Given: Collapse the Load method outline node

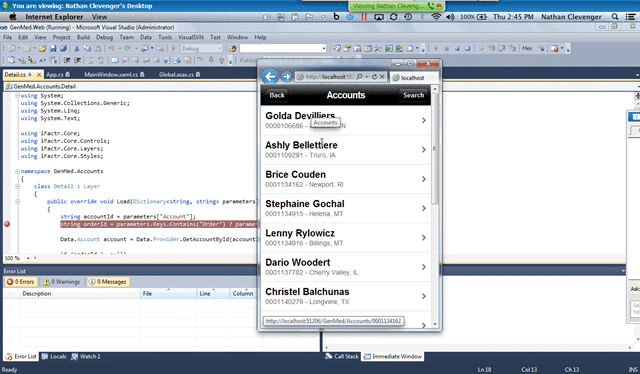Looking at the screenshot, I should 18,201.
